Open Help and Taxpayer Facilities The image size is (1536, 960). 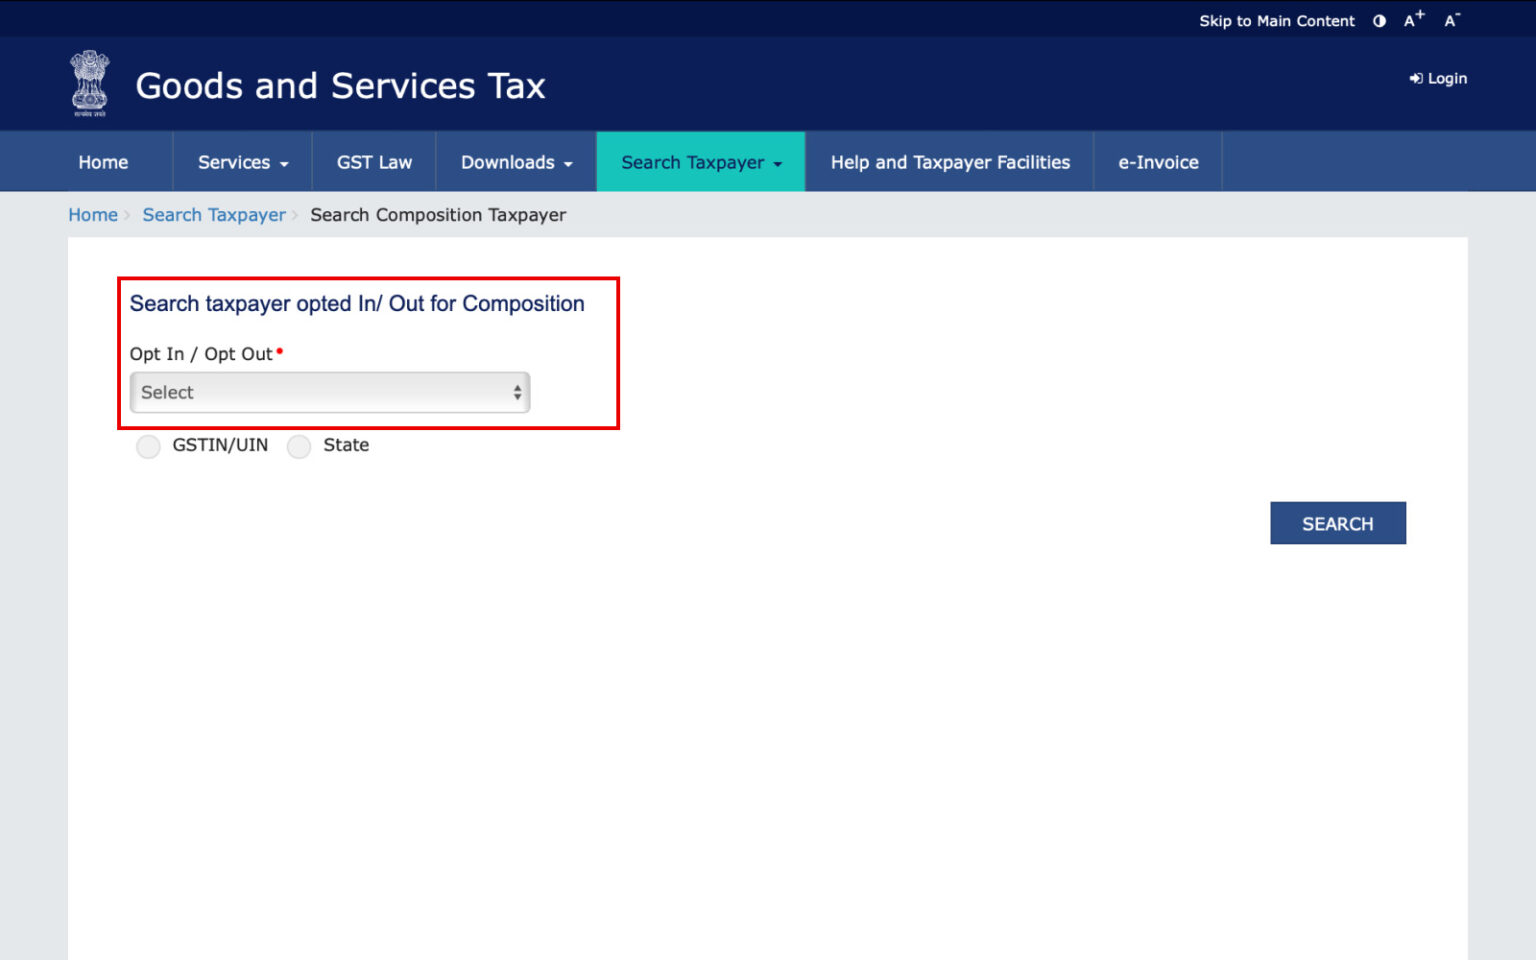[x=949, y=161]
